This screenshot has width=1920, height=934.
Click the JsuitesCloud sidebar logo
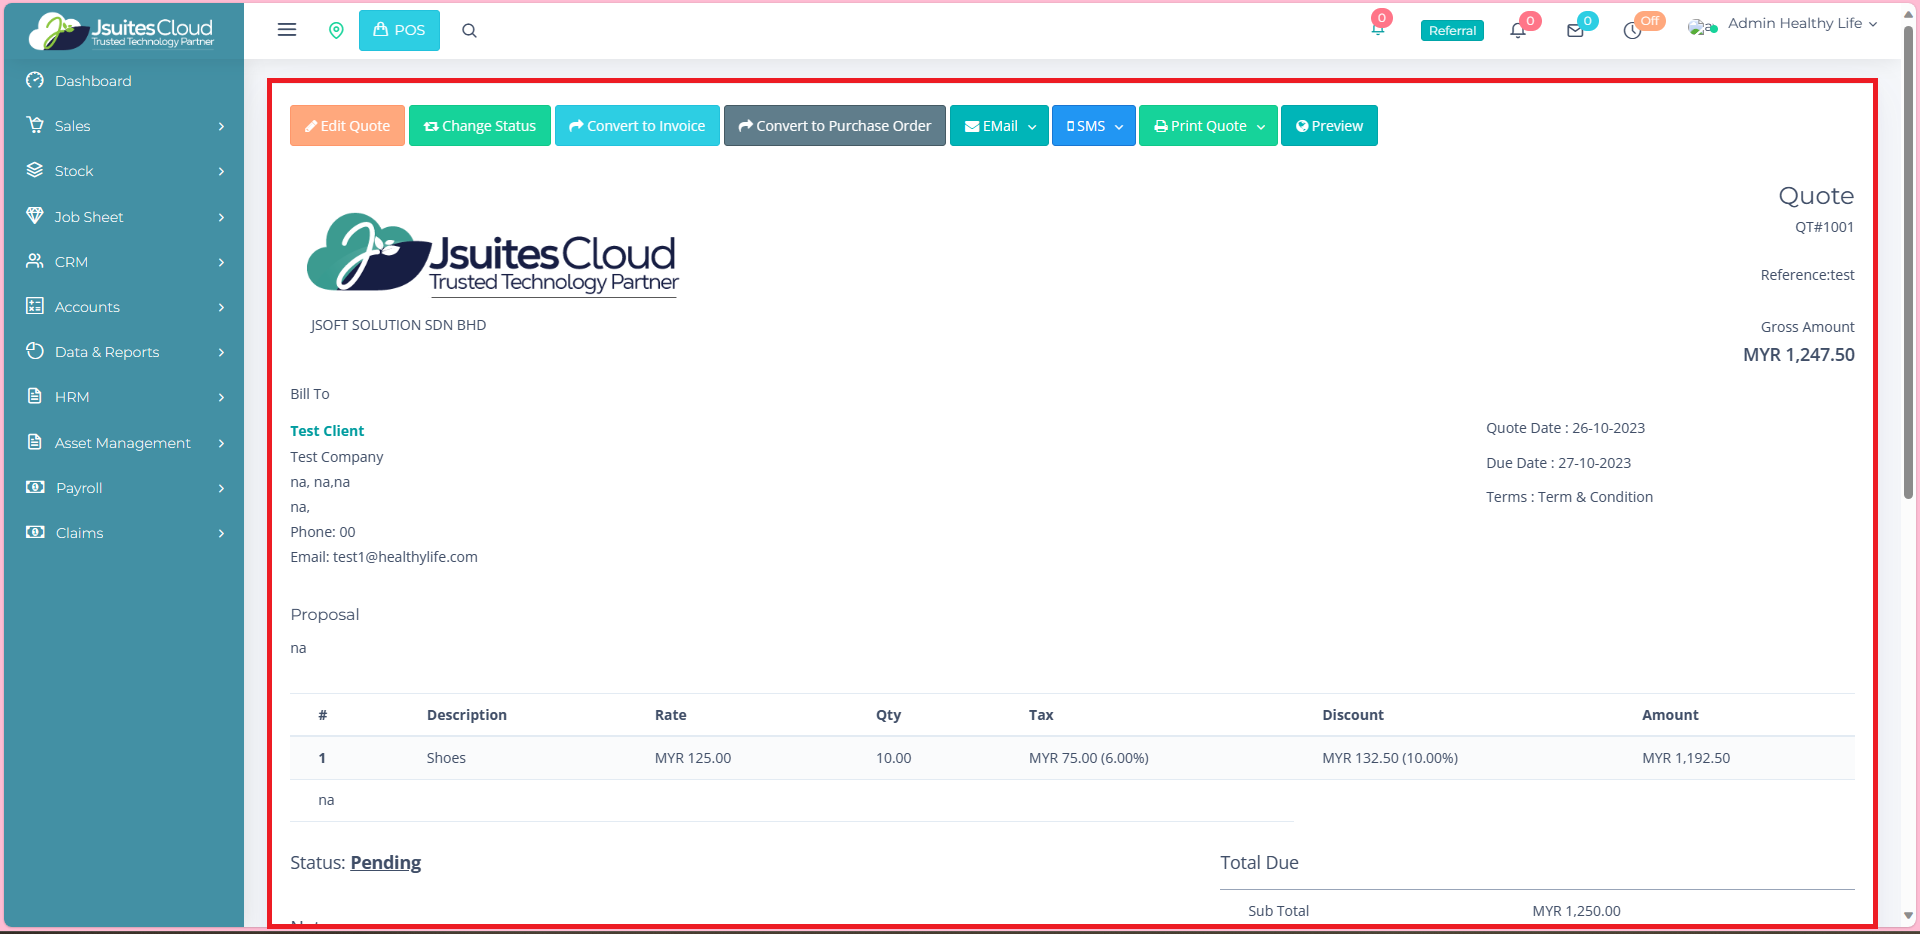click(x=122, y=31)
